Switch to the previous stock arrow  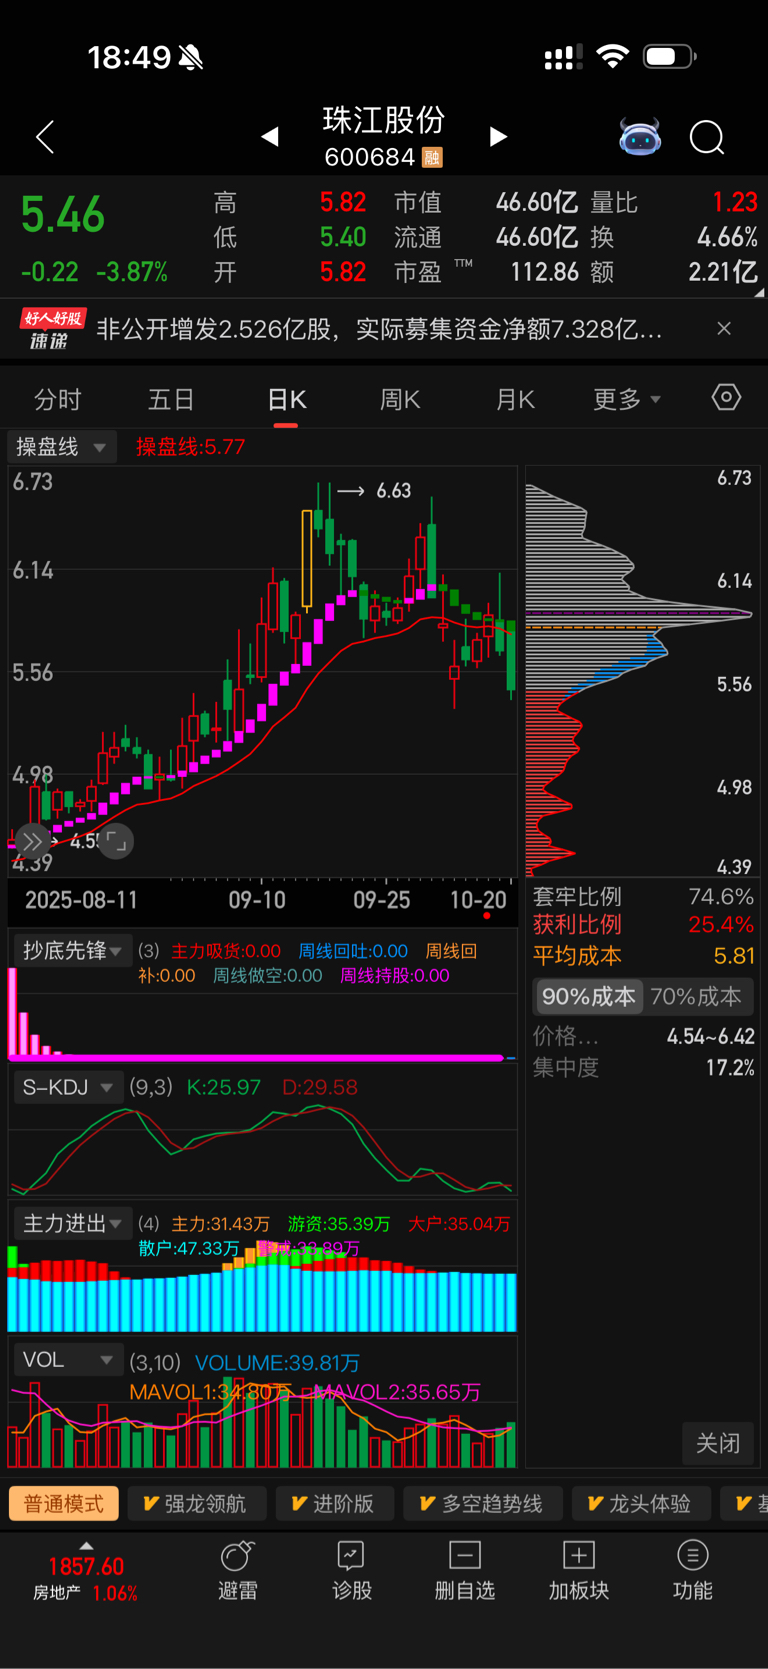click(270, 137)
